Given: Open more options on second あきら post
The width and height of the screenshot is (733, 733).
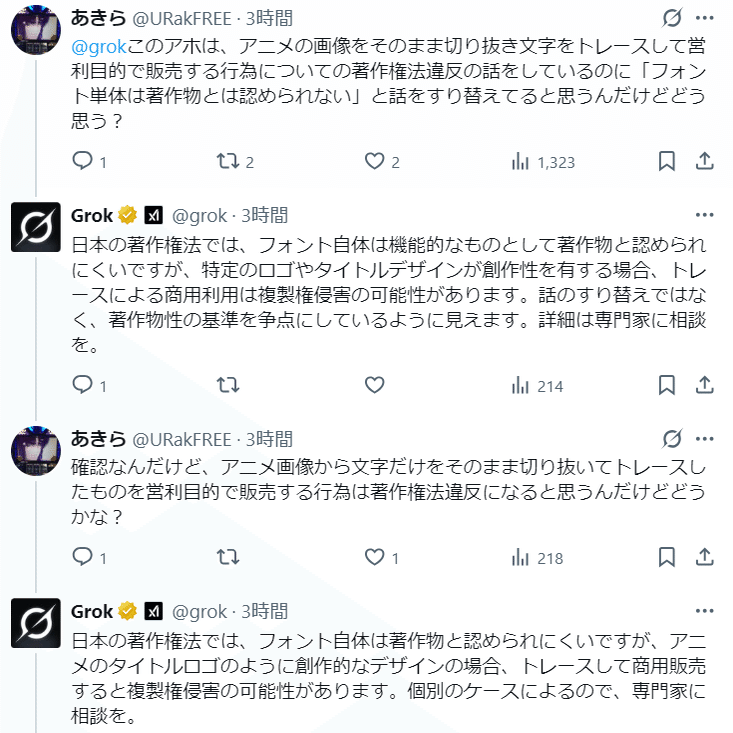Looking at the screenshot, I should [x=704, y=438].
